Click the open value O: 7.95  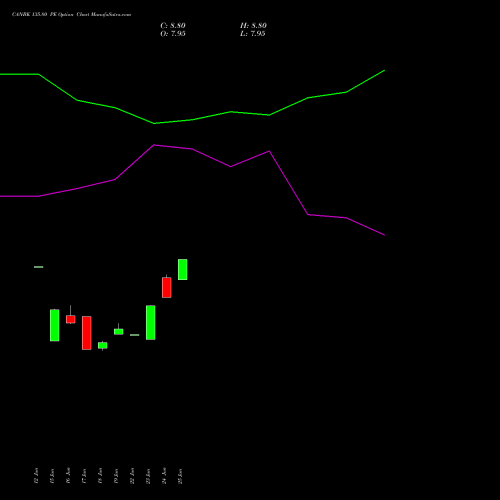(173, 34)
